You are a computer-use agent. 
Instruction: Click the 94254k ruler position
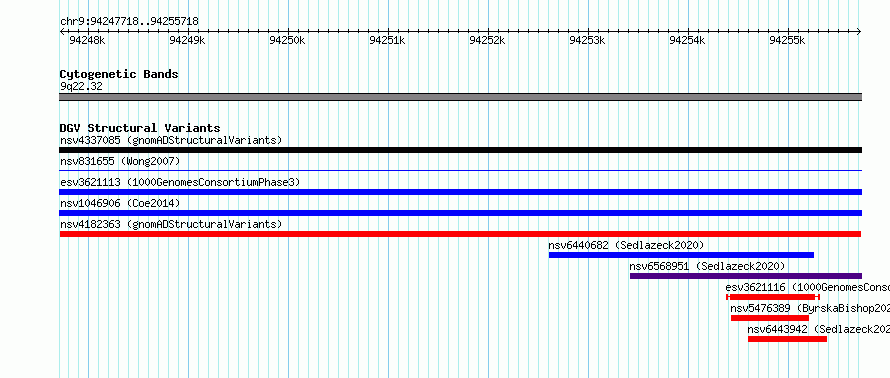(687, 40)
